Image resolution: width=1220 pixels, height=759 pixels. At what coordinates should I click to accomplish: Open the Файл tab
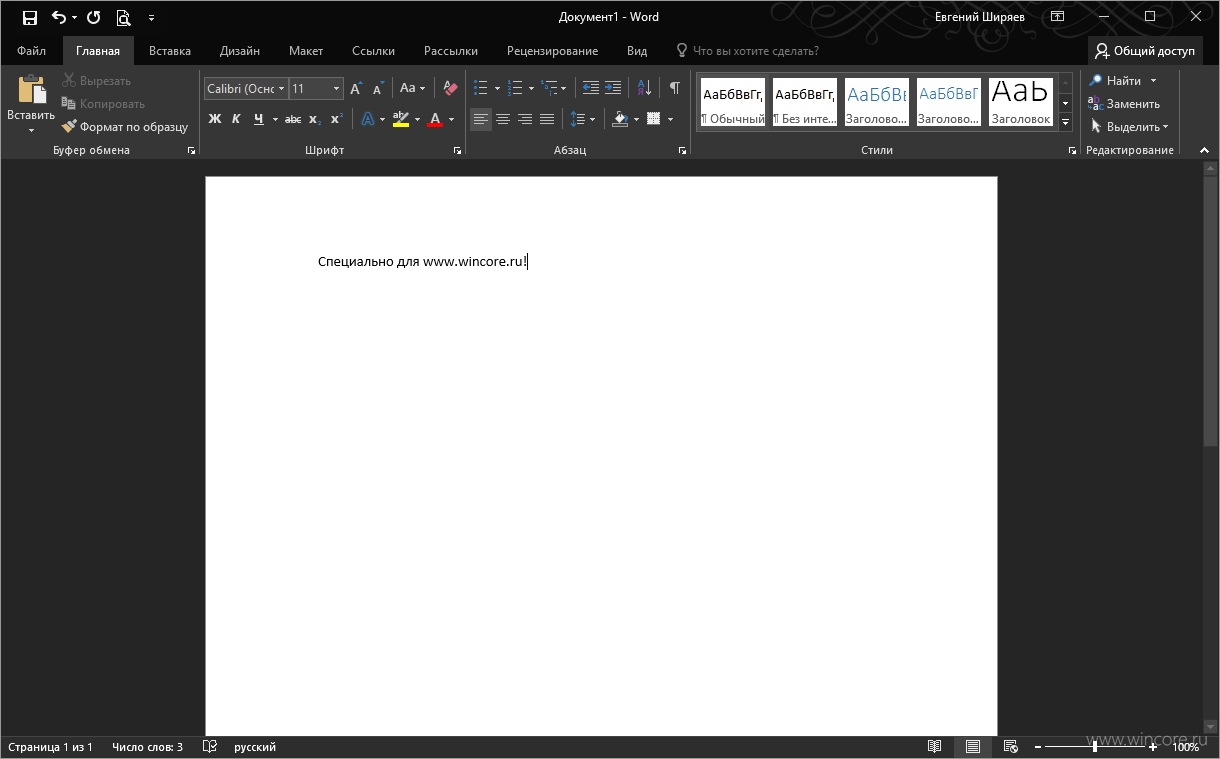[x=31, y=51]
